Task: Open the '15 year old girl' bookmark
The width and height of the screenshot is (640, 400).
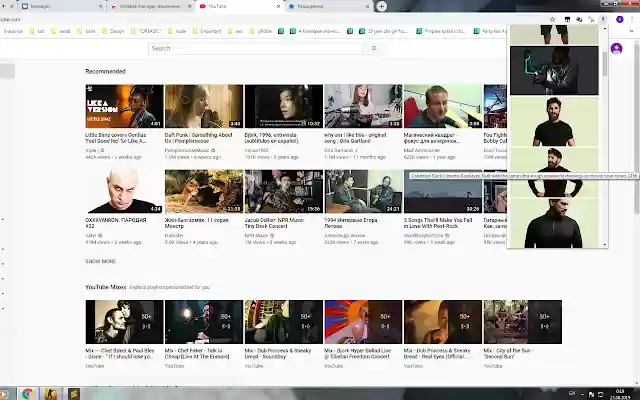Action: 383,31
